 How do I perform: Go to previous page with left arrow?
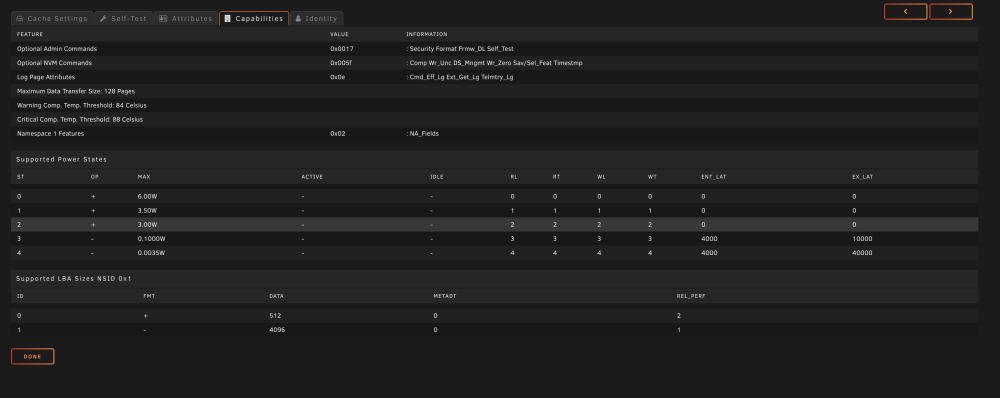click(x=906, y=11)
